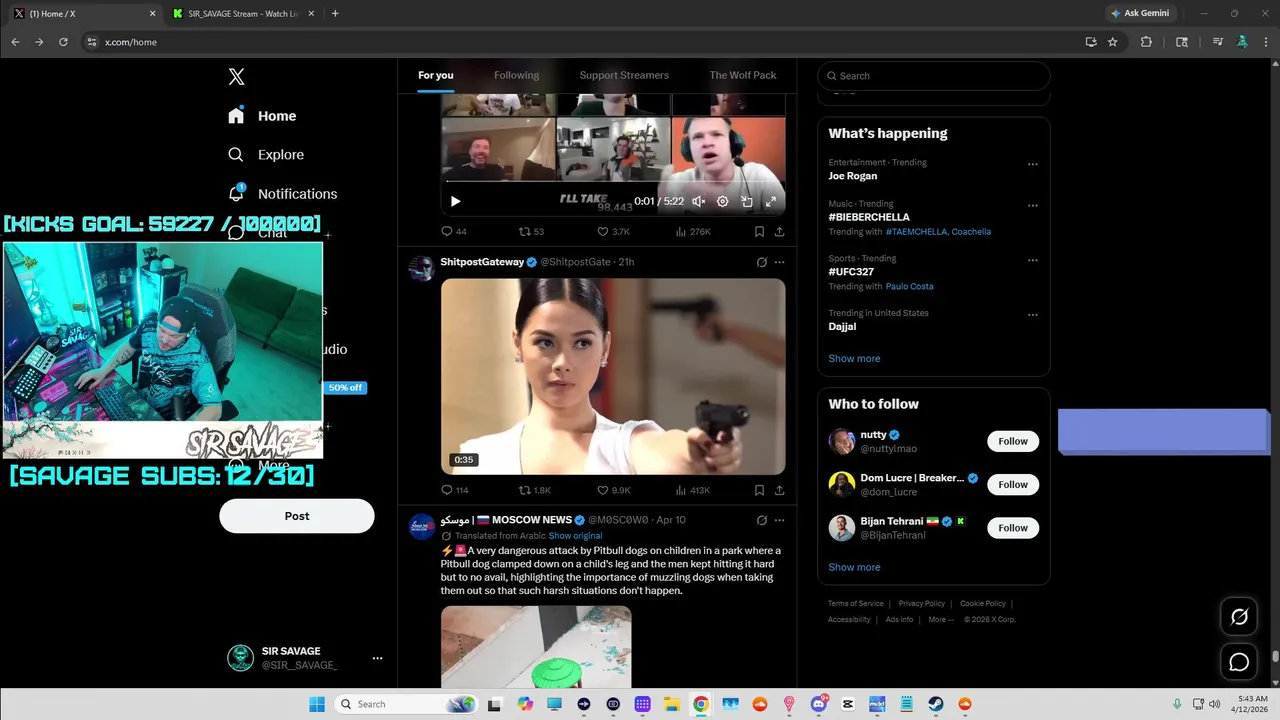Bookmark the ShitpostGateway post
This screenshot has height=720, width=1280.
[759, 490]
